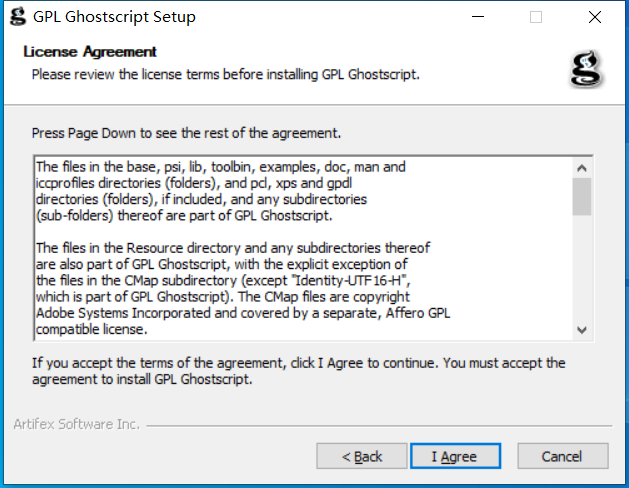Viewport: 629px width, 488px height.
Task: Click the GPL Ghostscript Setup title text
Action: click(114, 17)
